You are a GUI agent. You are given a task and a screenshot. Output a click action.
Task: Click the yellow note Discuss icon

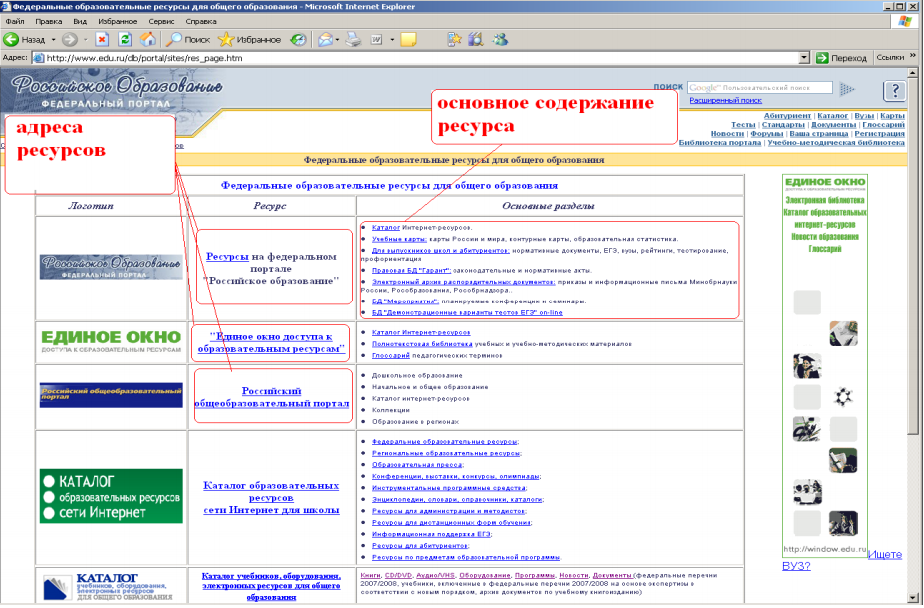[408, 39]
